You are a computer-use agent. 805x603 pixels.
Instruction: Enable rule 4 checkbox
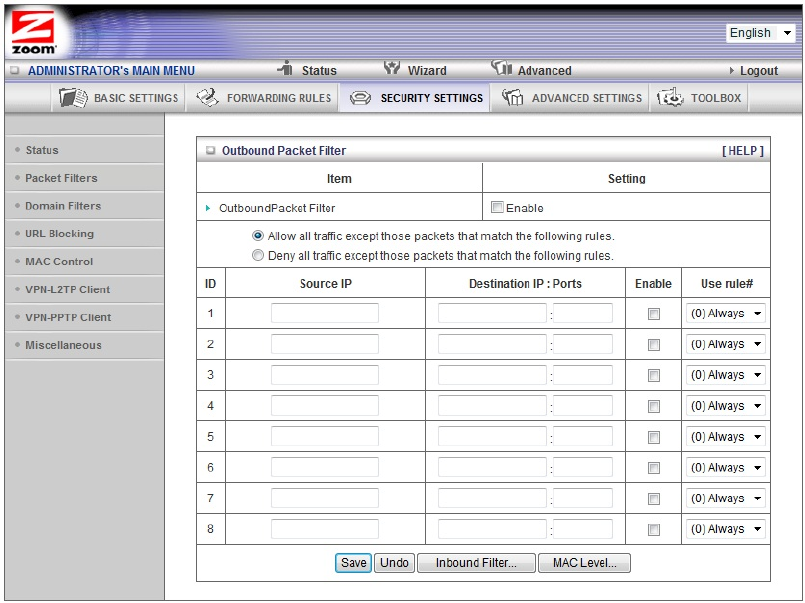654,406
